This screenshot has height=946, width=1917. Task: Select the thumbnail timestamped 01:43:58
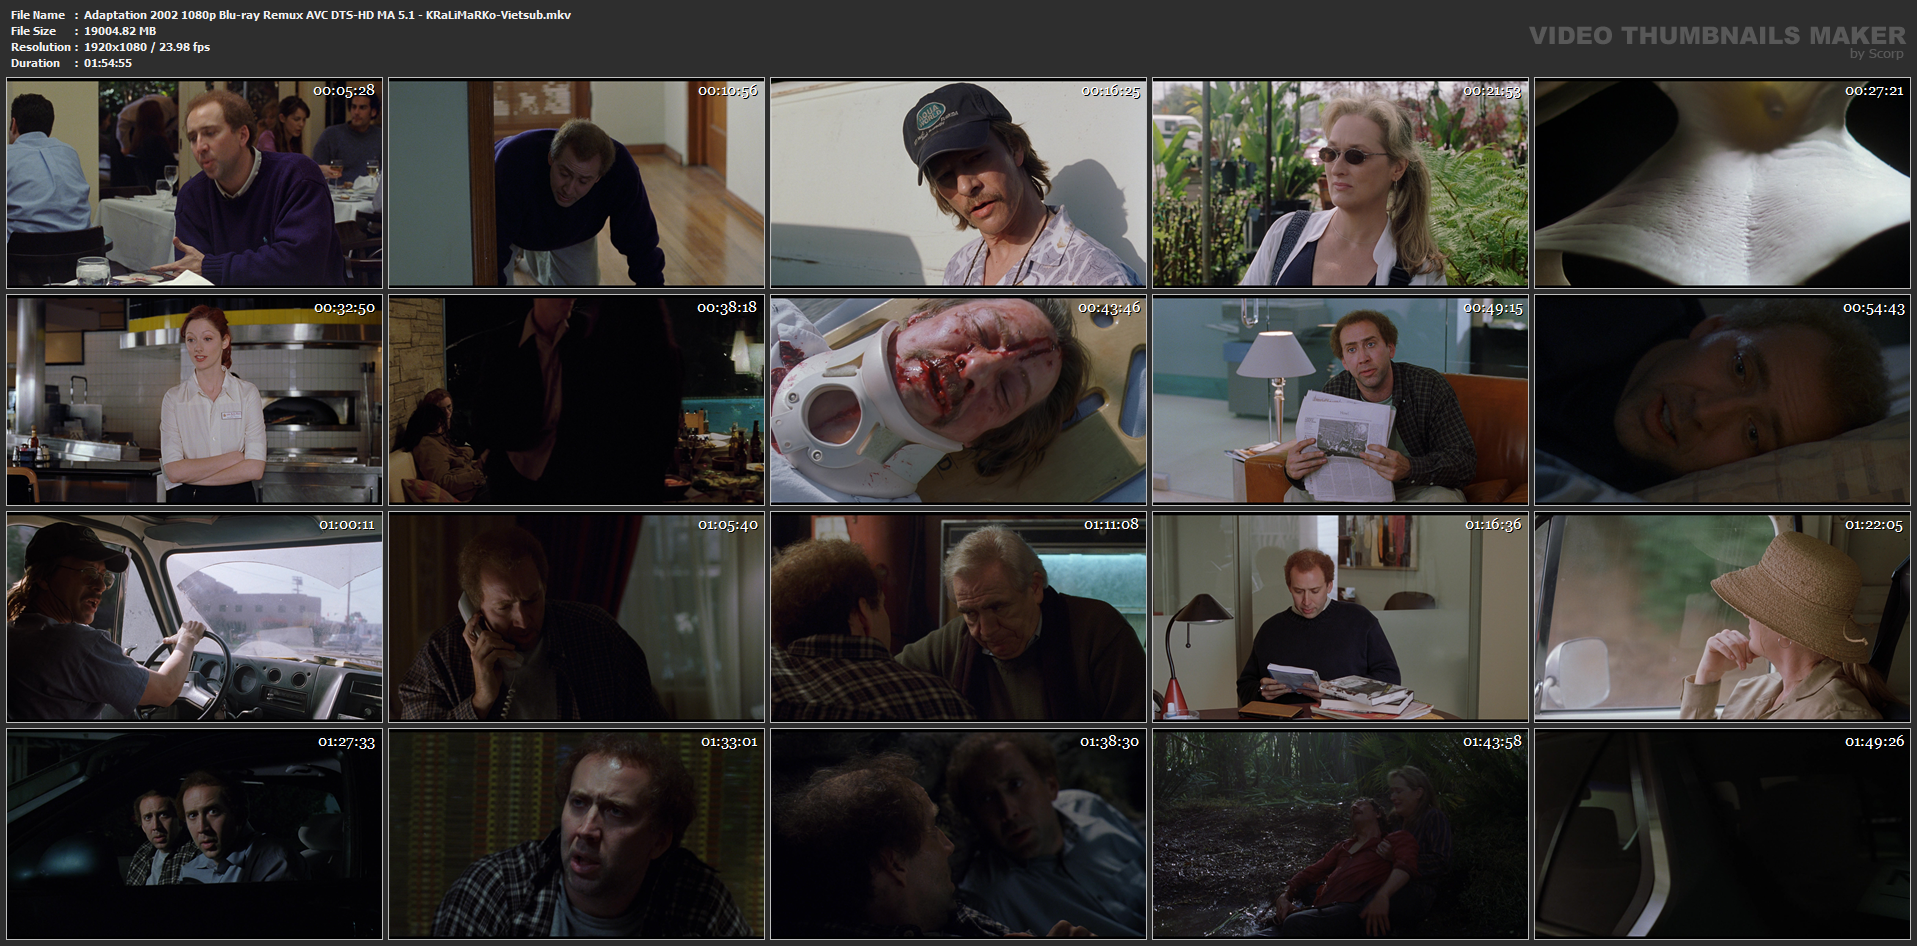pos(1340,834)
